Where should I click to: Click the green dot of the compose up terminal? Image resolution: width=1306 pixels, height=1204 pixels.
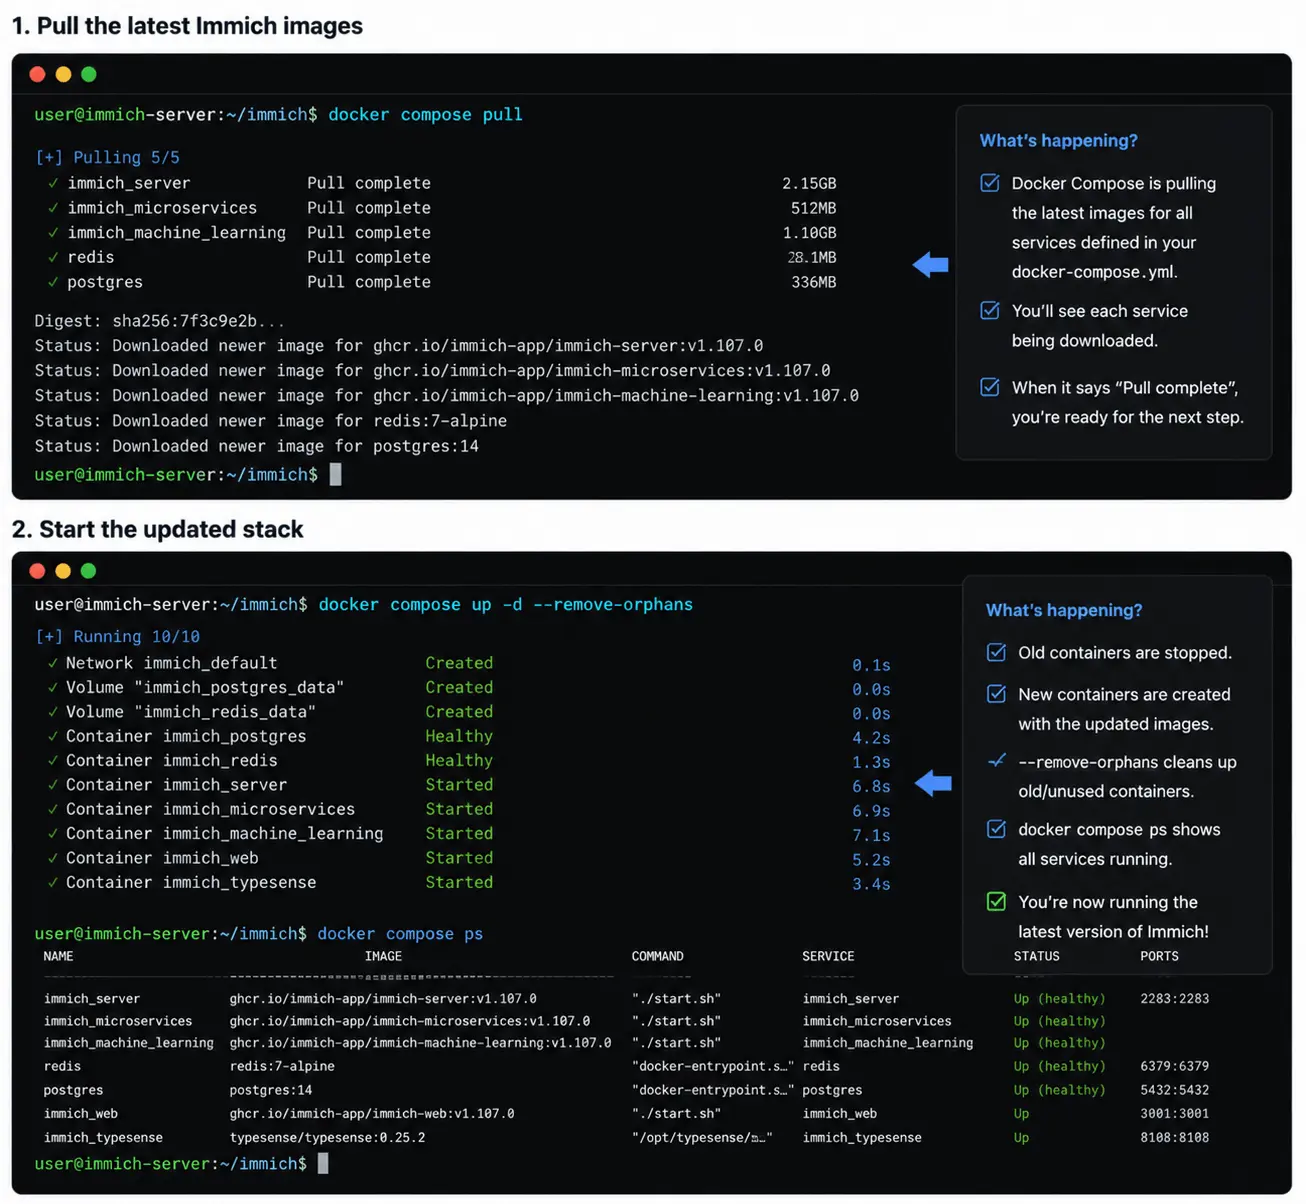point(88,571)
